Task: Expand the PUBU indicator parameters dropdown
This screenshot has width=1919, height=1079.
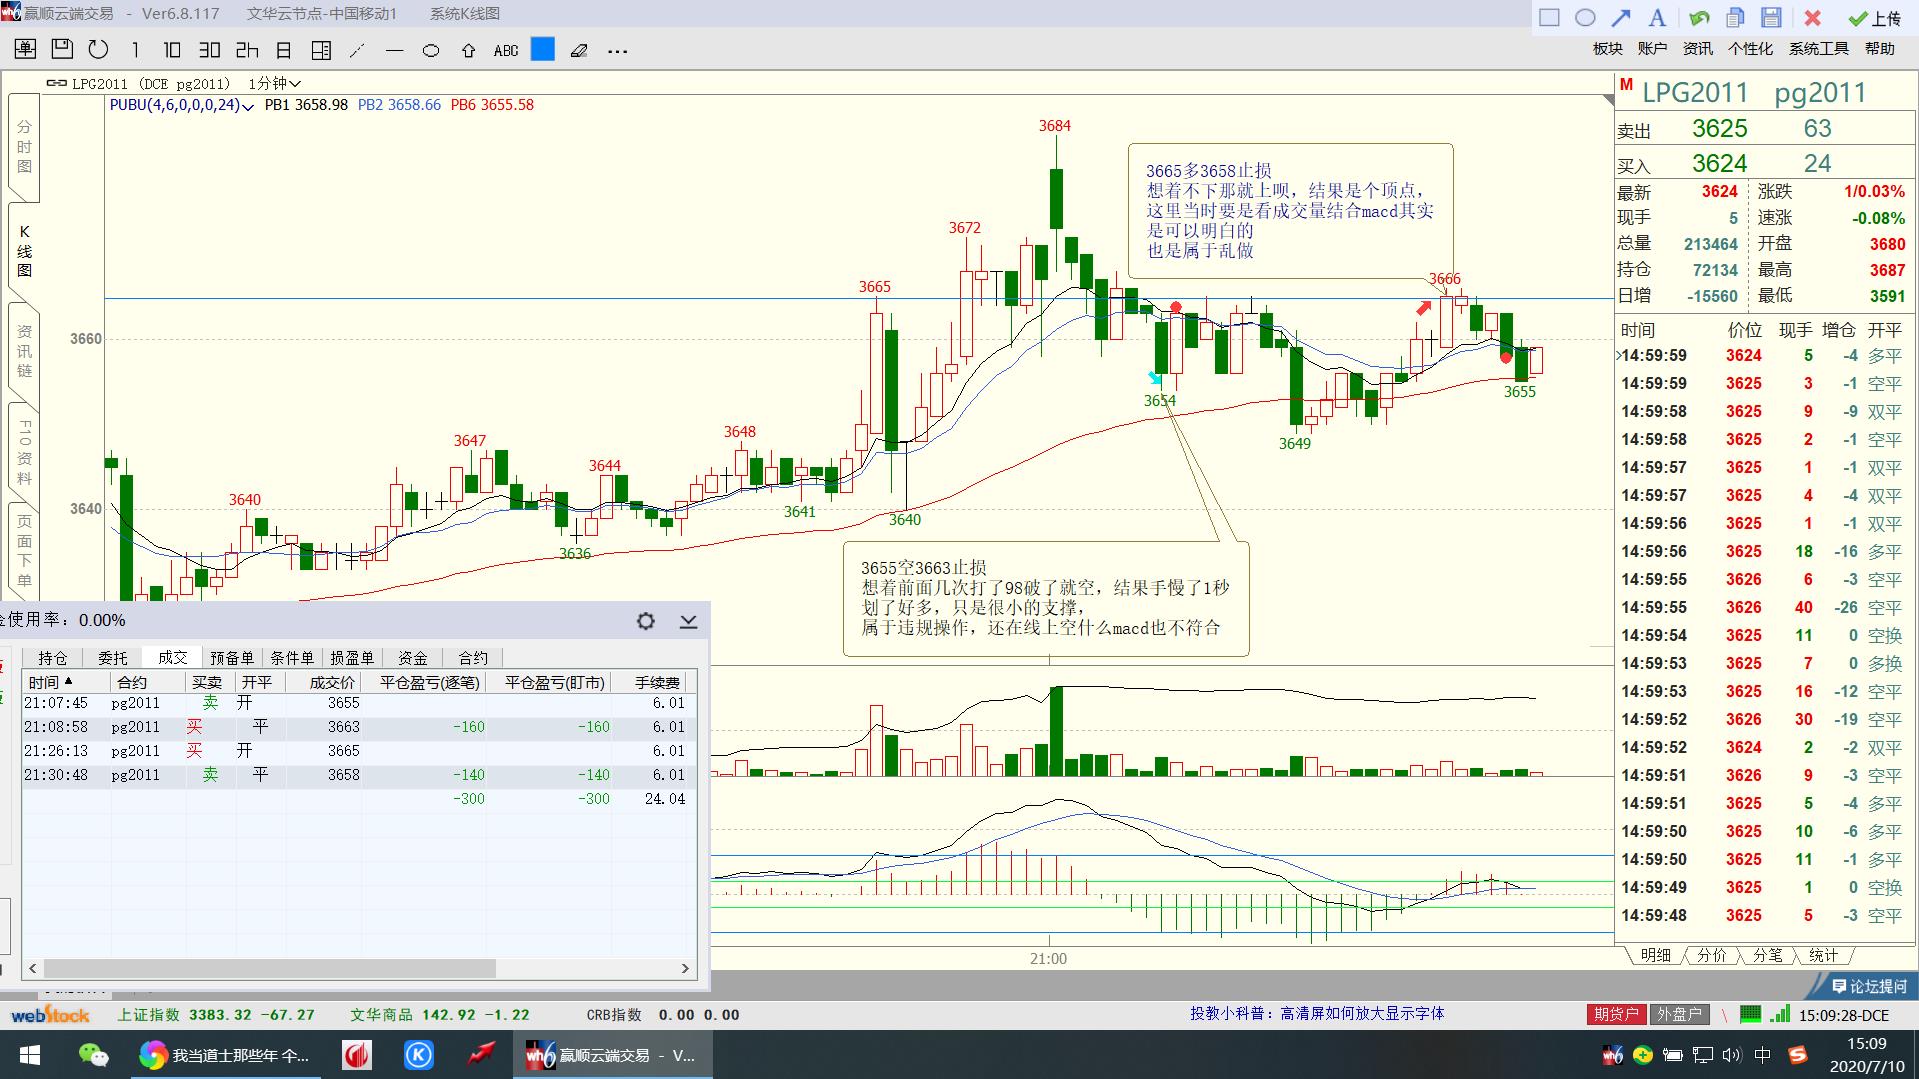Action: (x=248, y=106)
